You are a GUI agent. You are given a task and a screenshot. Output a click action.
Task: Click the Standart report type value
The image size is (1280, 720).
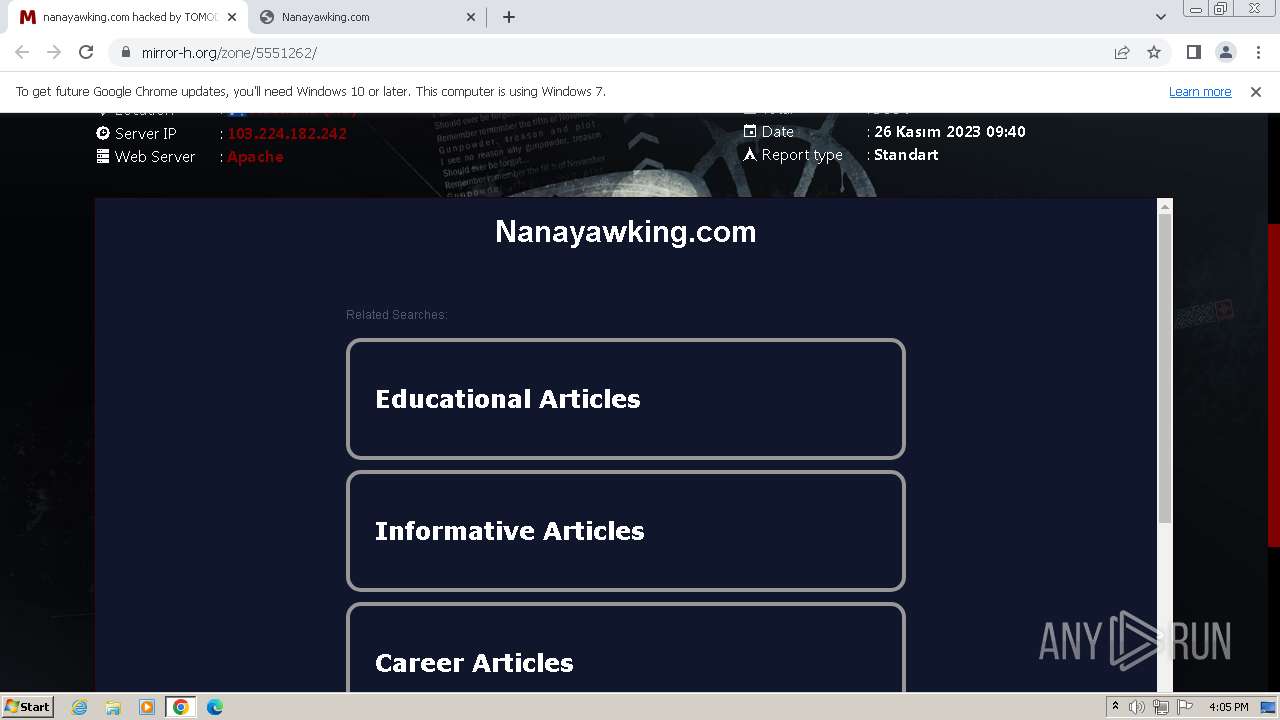[906, 155]
